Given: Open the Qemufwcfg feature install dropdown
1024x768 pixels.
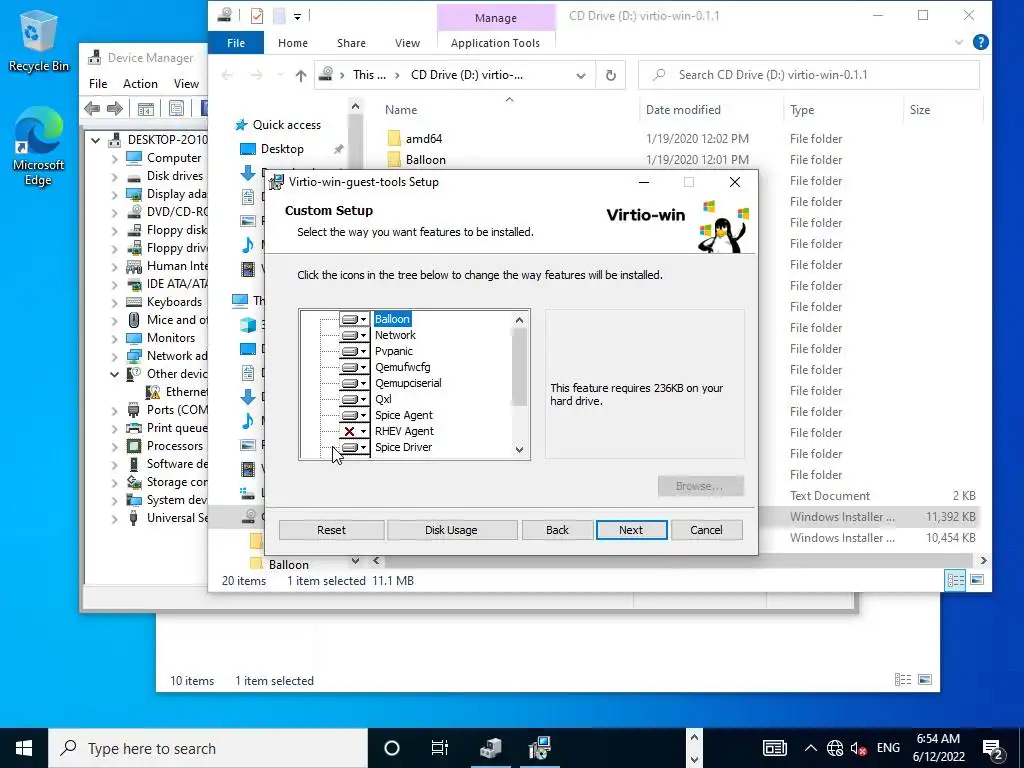Looking at the screenshot, I should pyautogui.click(x=354, y=367).
